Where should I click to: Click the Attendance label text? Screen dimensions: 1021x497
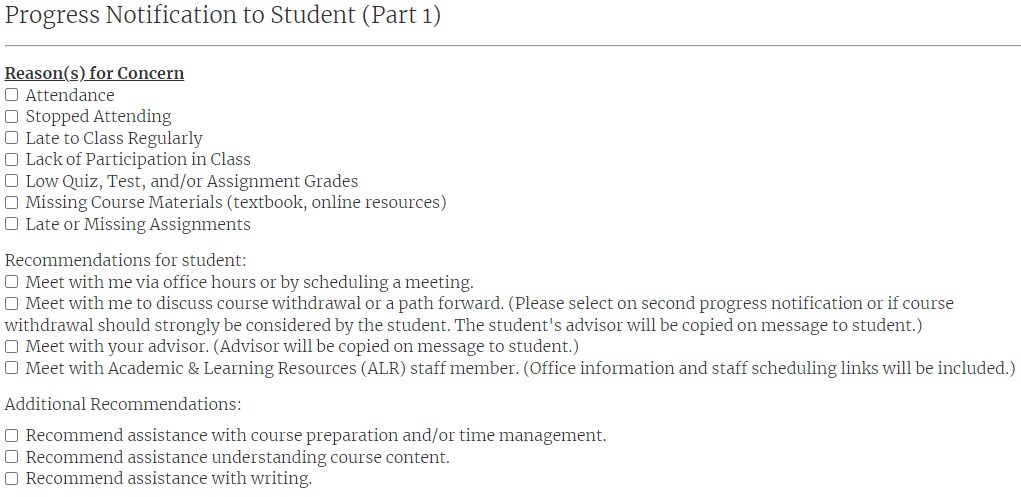click(x=70, y=95)
